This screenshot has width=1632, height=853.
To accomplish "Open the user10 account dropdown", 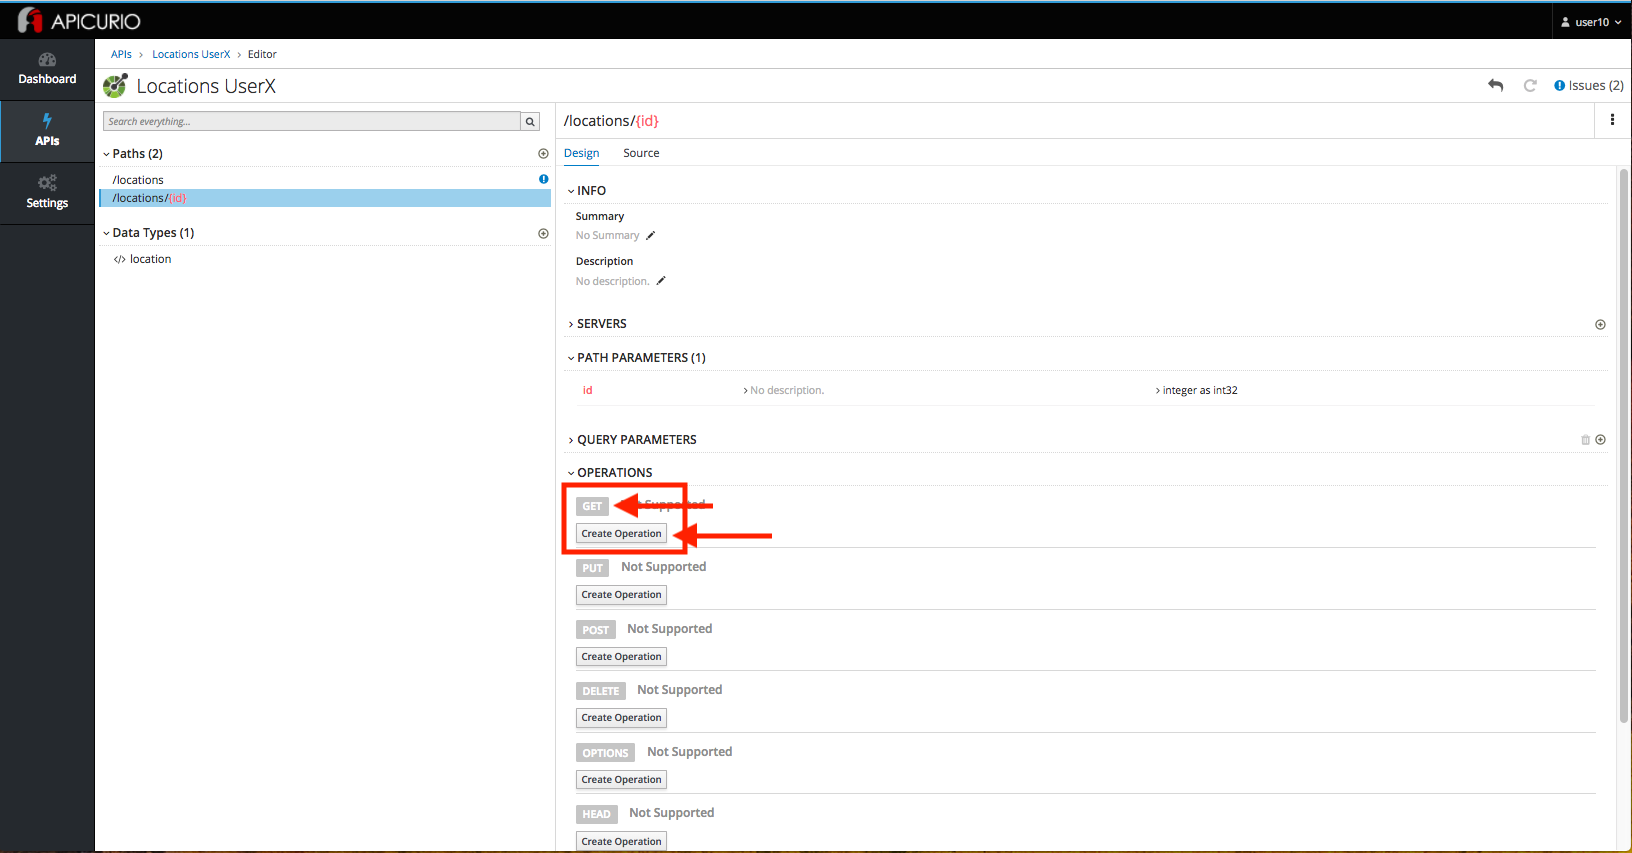I will coord(1591,22).
